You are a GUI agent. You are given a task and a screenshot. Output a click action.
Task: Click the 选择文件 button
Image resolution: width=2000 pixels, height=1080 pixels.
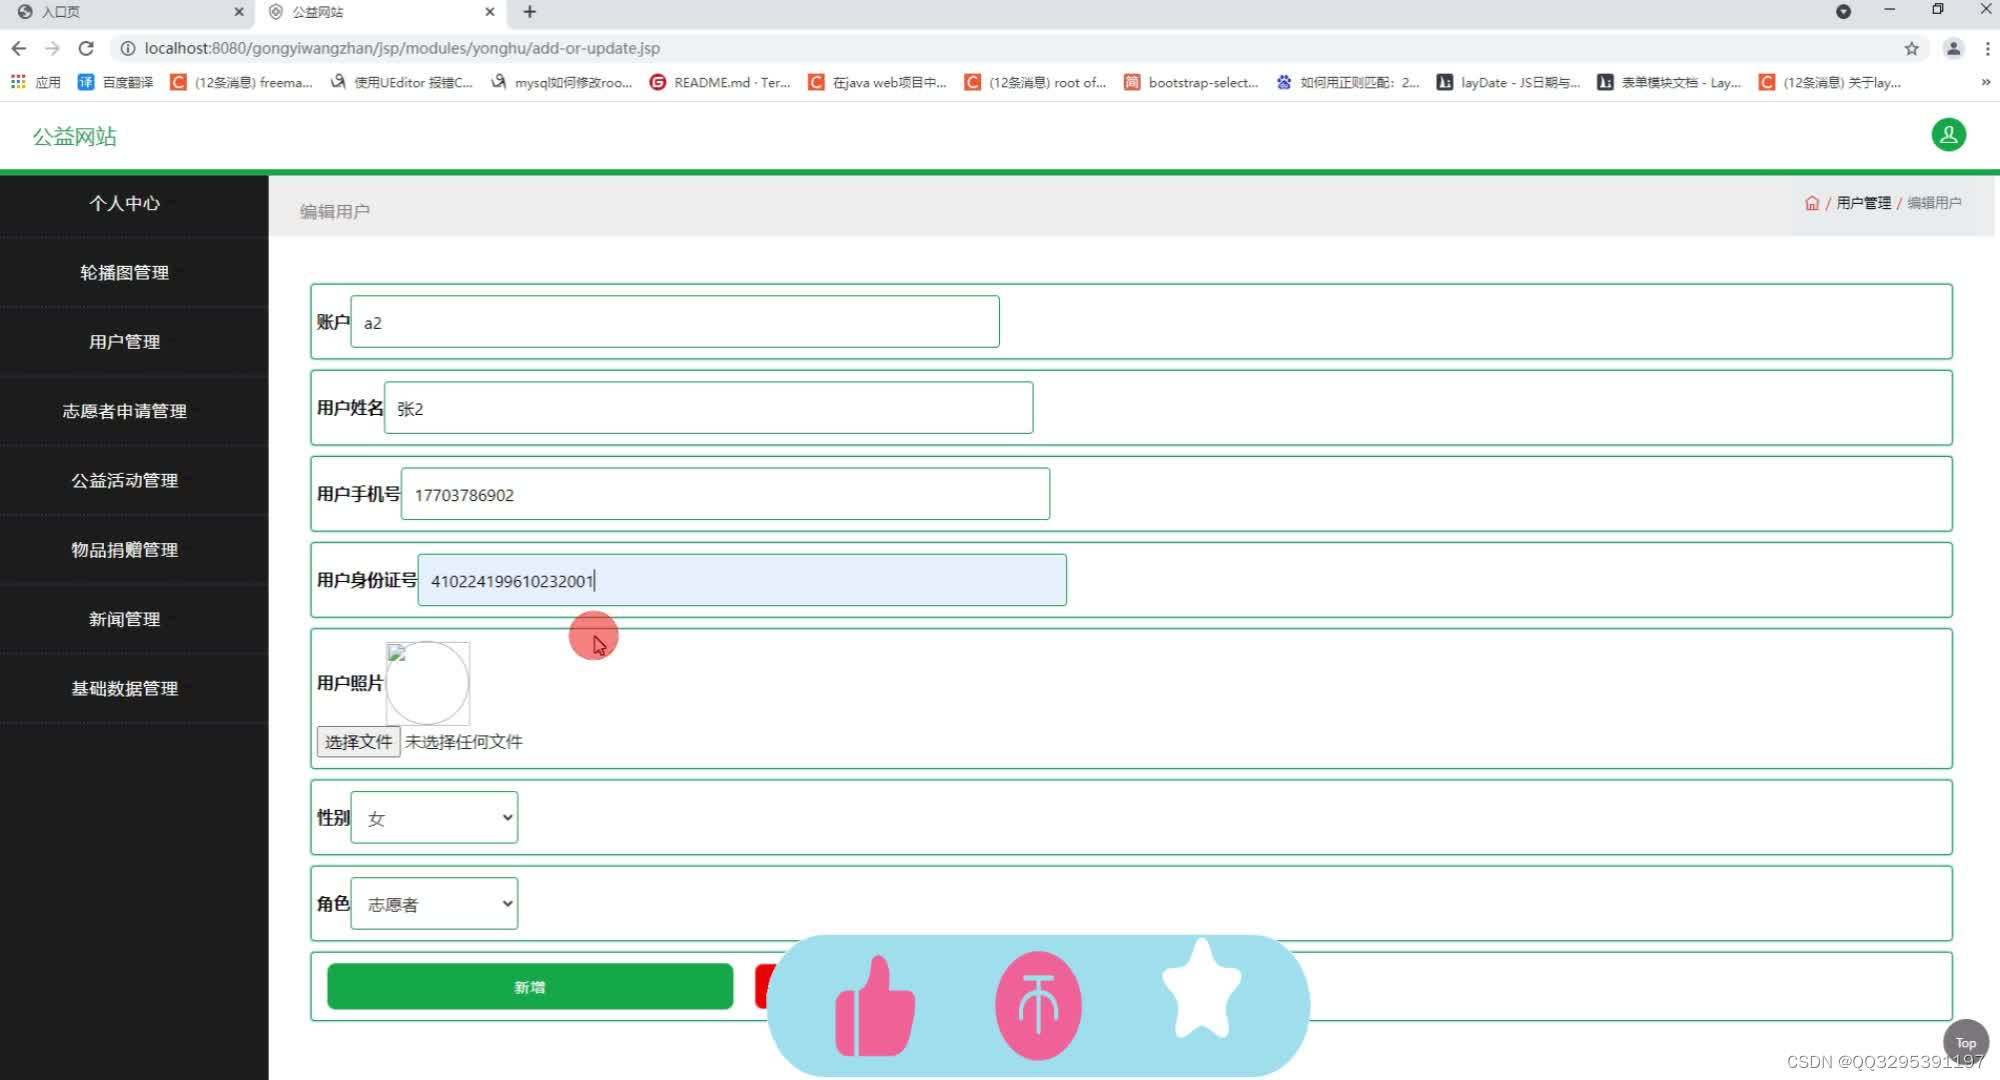[x=358, y=741]
